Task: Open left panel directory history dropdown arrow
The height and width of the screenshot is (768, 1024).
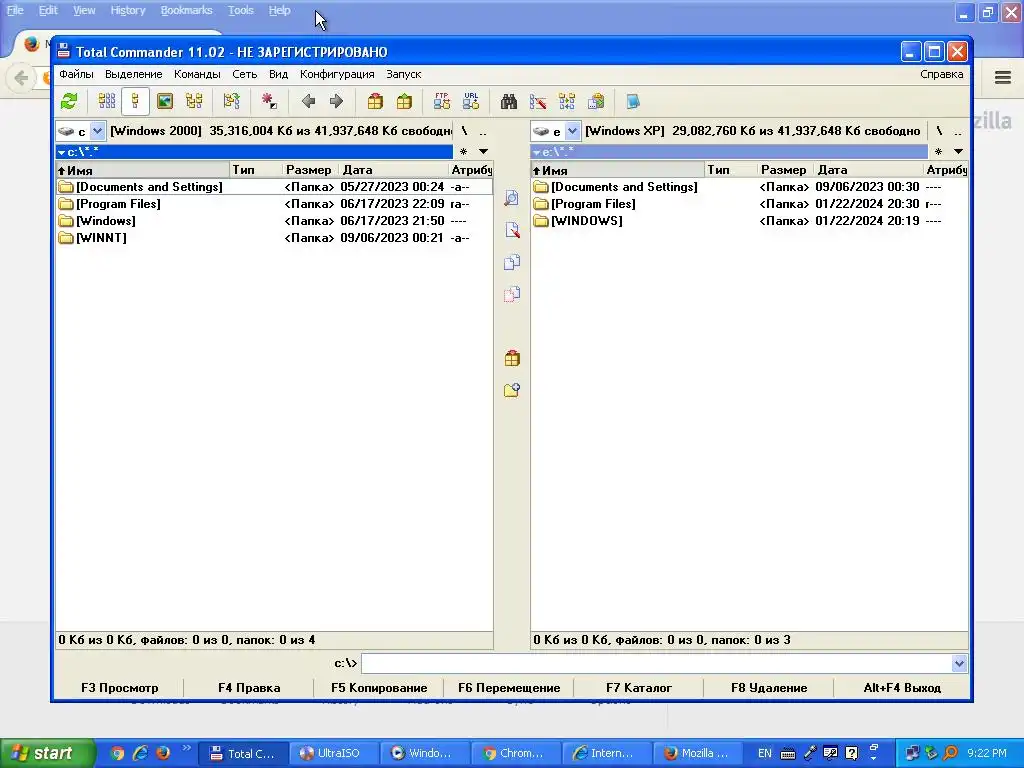Action: point(483,152)
